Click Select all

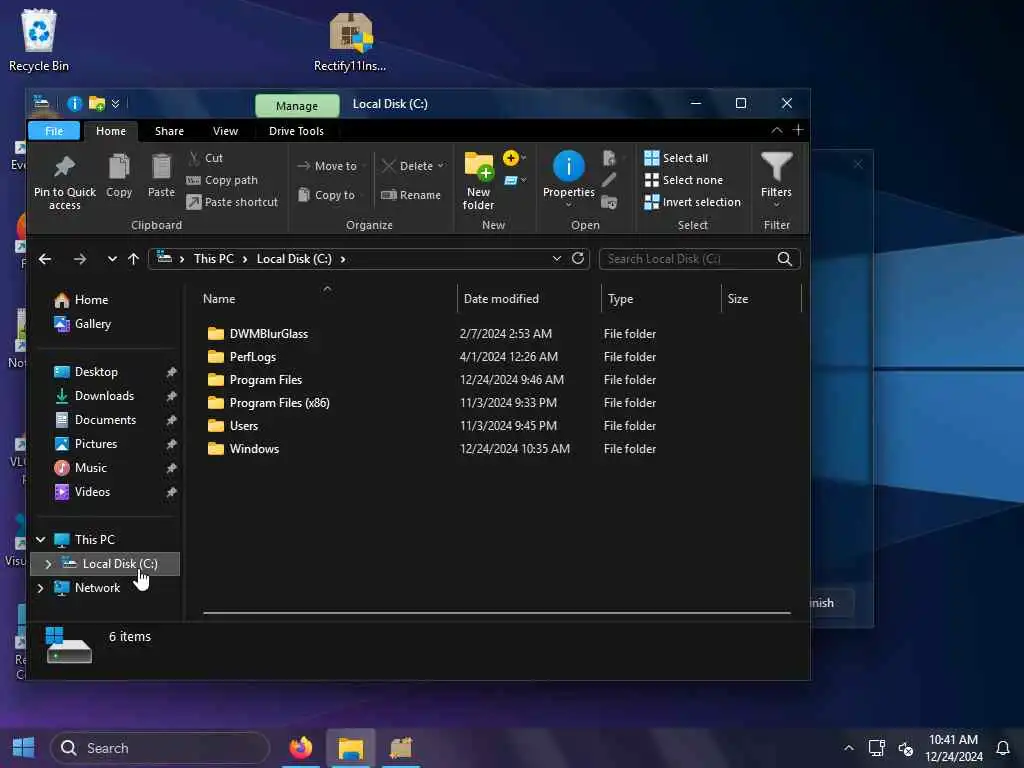point(676,158)
